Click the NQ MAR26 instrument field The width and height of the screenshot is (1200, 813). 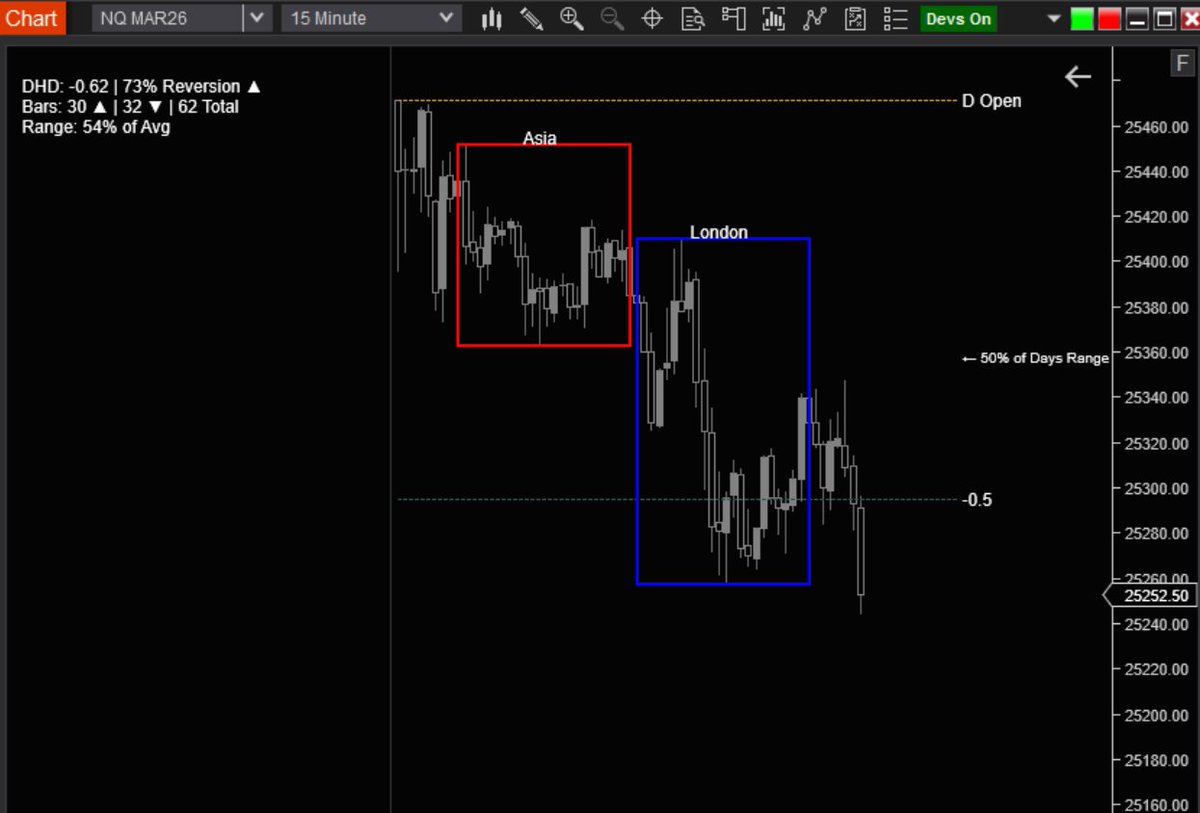click(x=167, y=18)
